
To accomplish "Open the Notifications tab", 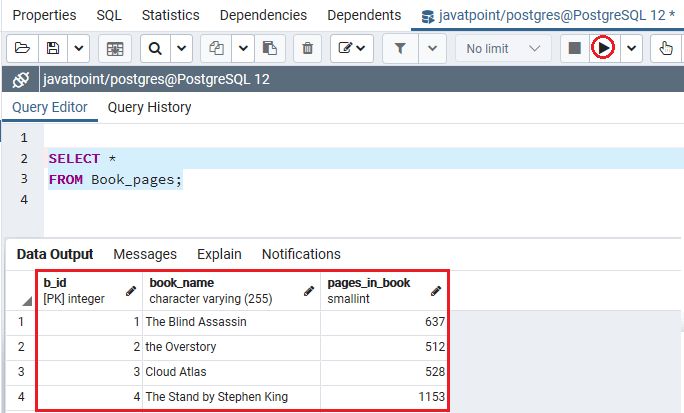I will 301,254.
